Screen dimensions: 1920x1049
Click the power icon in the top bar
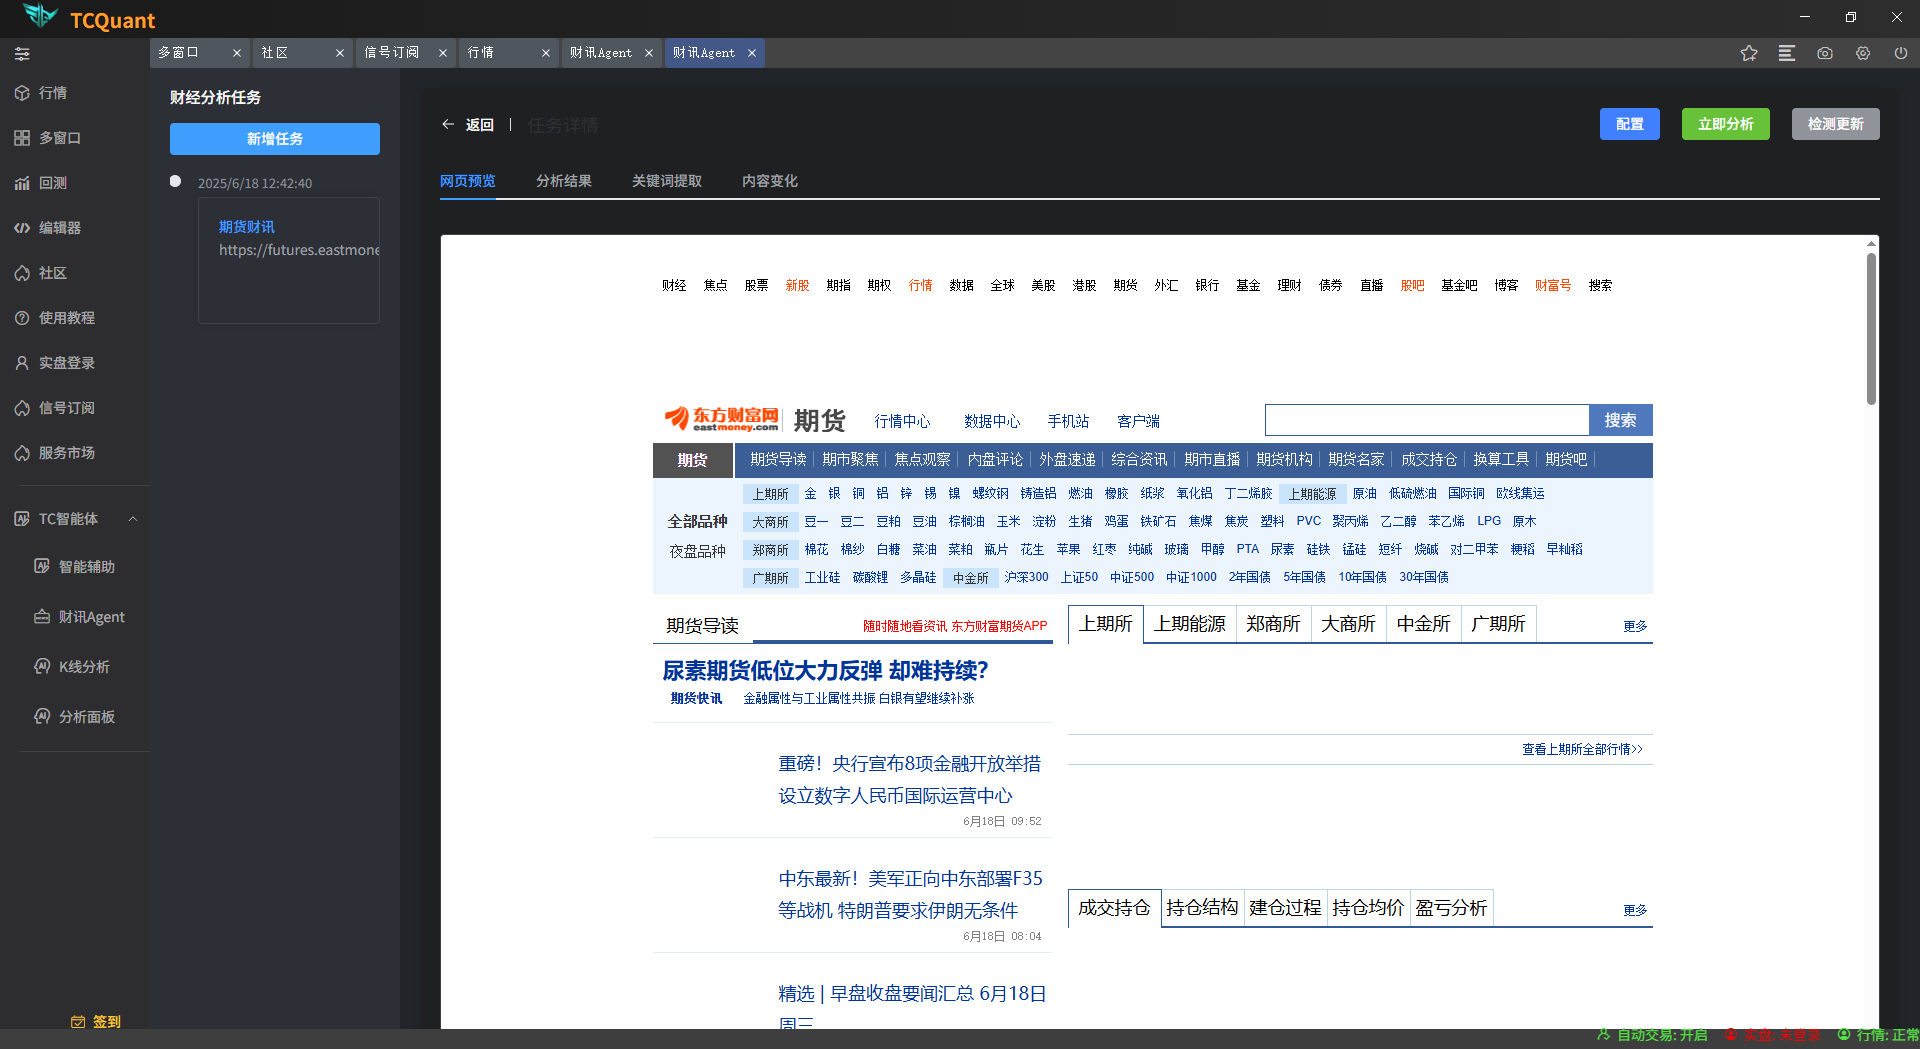click(1900, 53)
